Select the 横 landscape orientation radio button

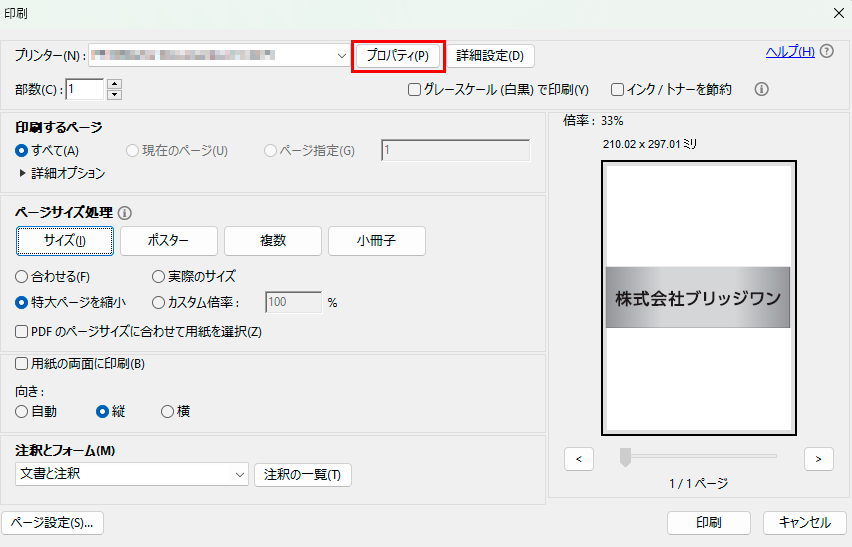168,411
